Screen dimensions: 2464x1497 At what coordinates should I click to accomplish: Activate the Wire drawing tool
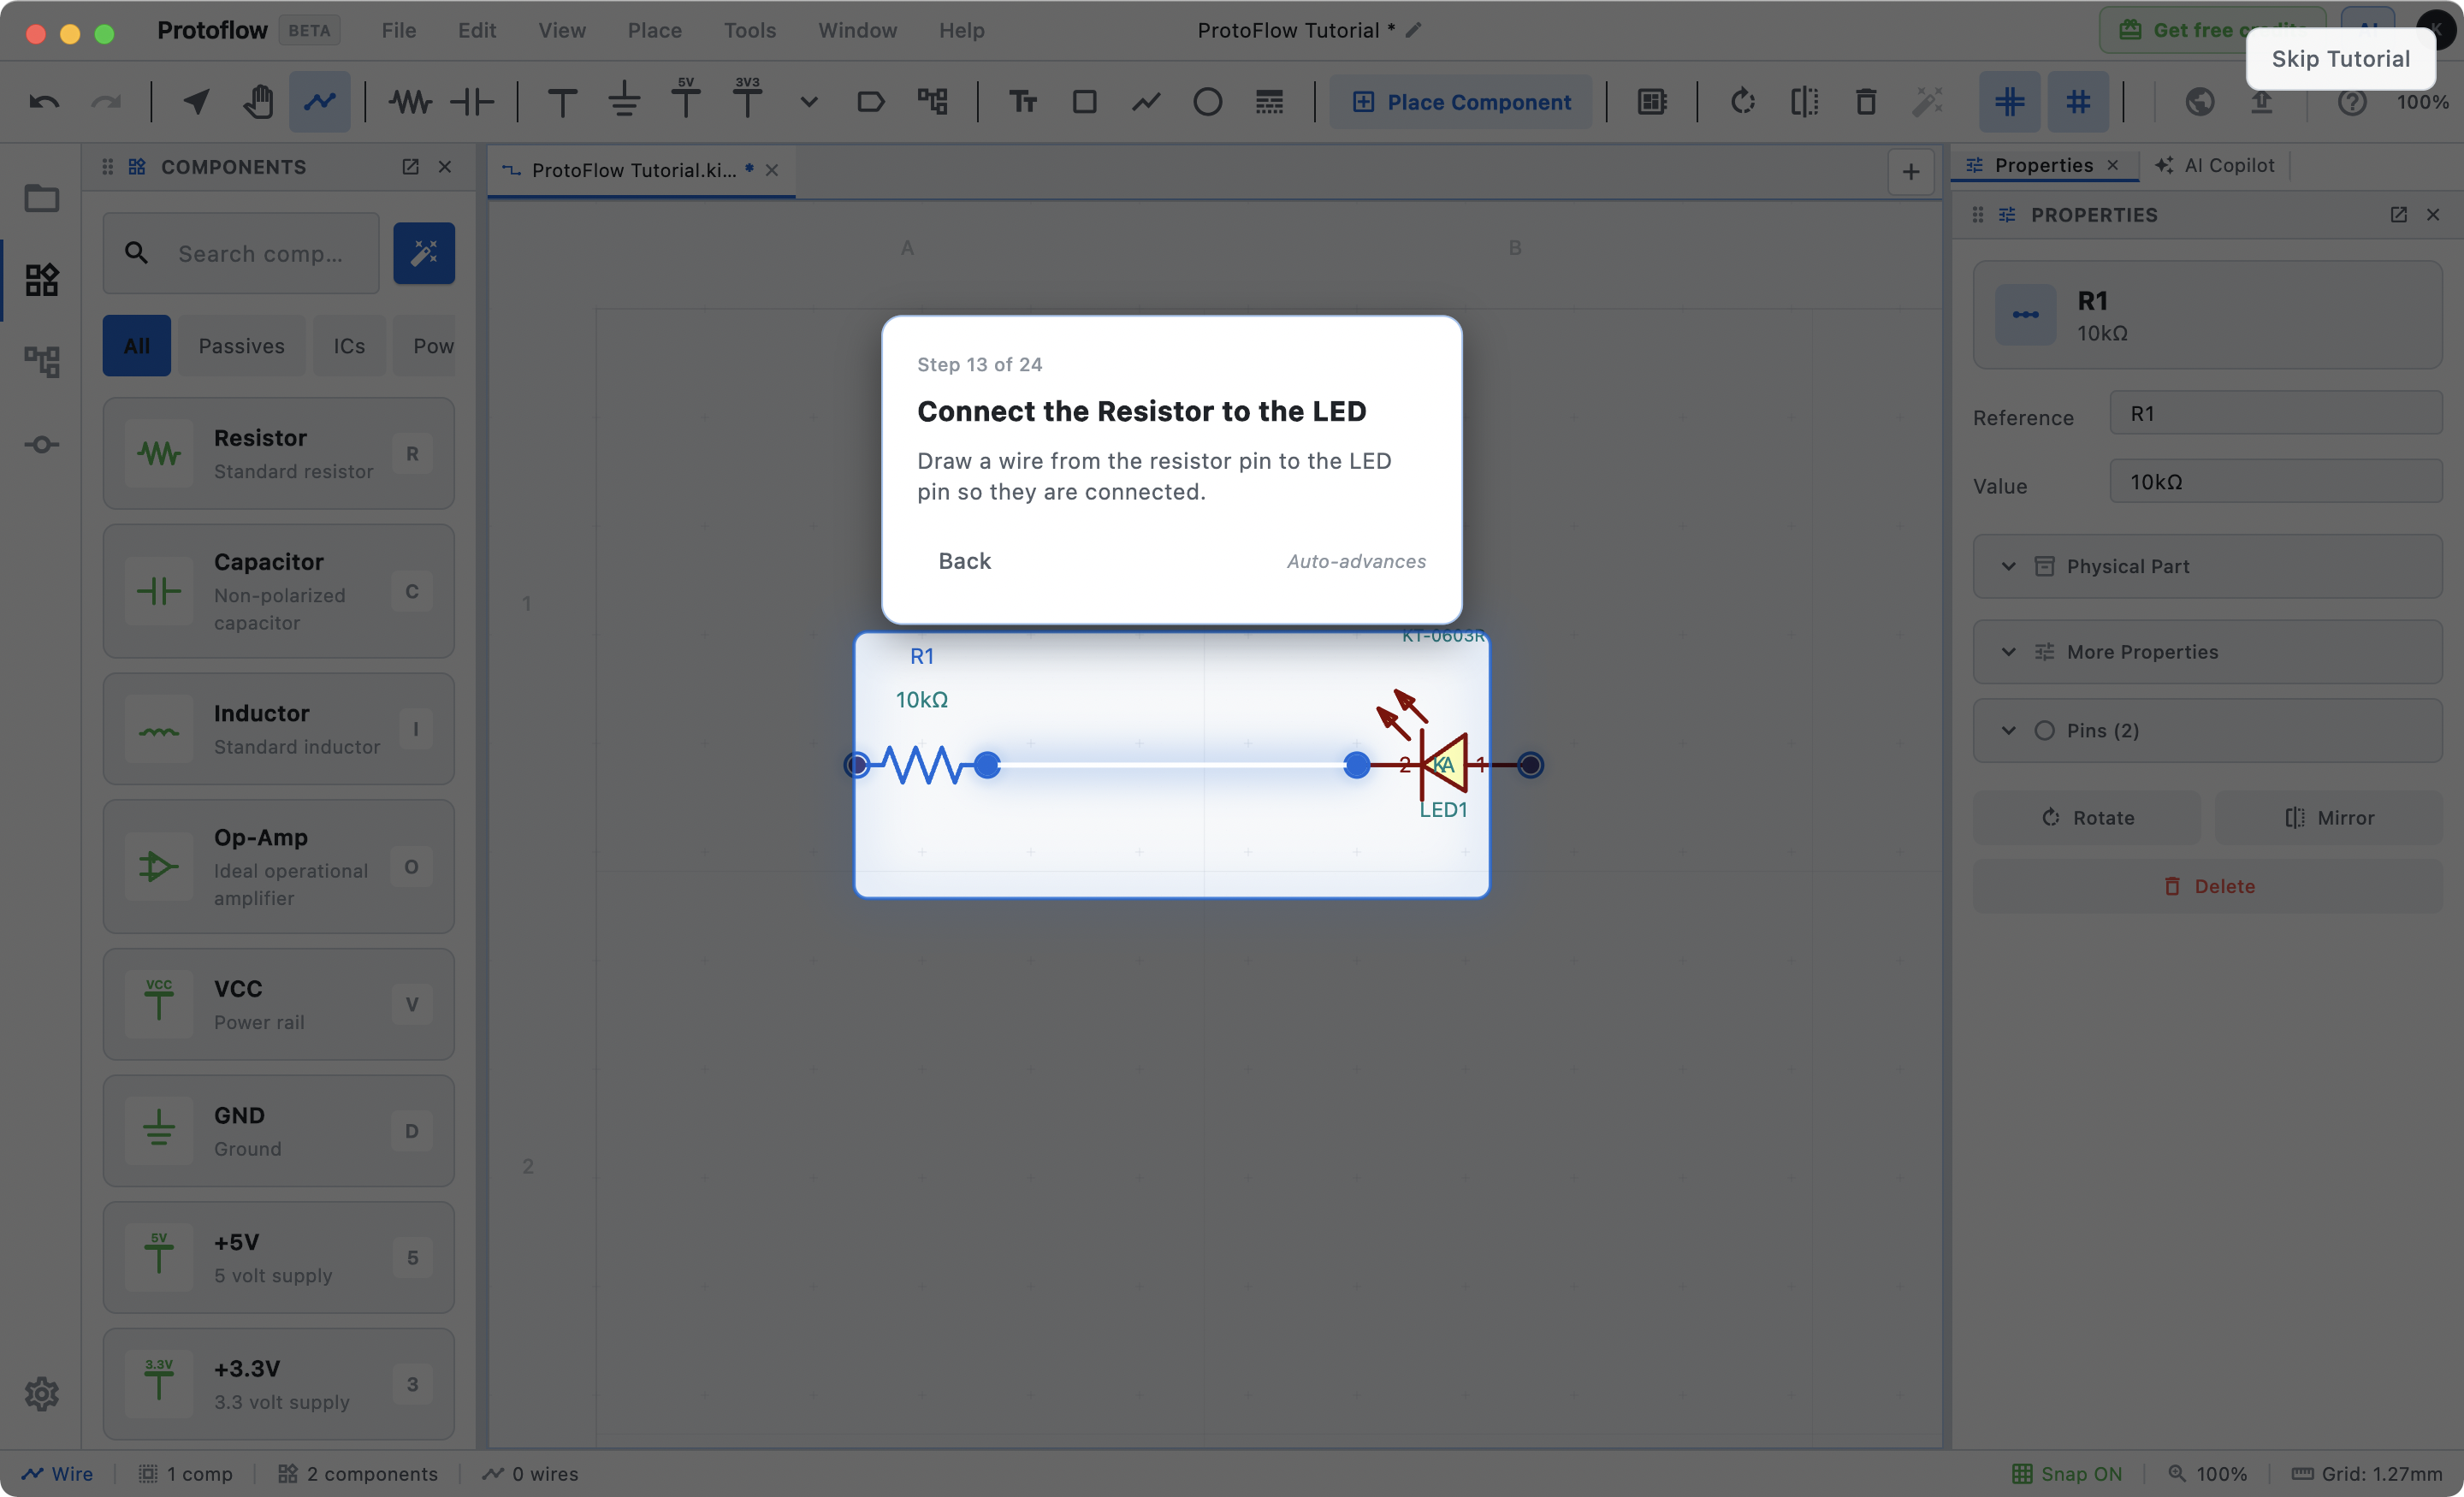click(320, 102)
